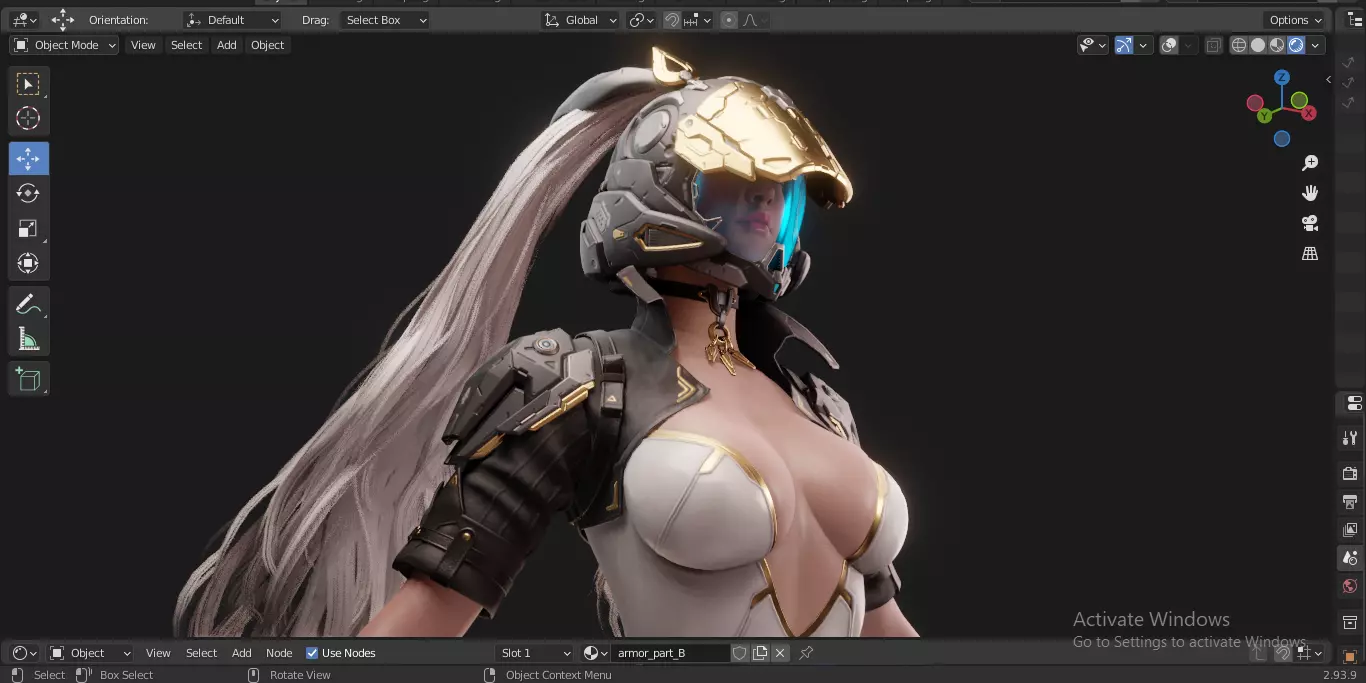Switch perspective/orthographic grid icon
The width and height of the screenshot is (1366, 683).
(x=1310, y=254)
